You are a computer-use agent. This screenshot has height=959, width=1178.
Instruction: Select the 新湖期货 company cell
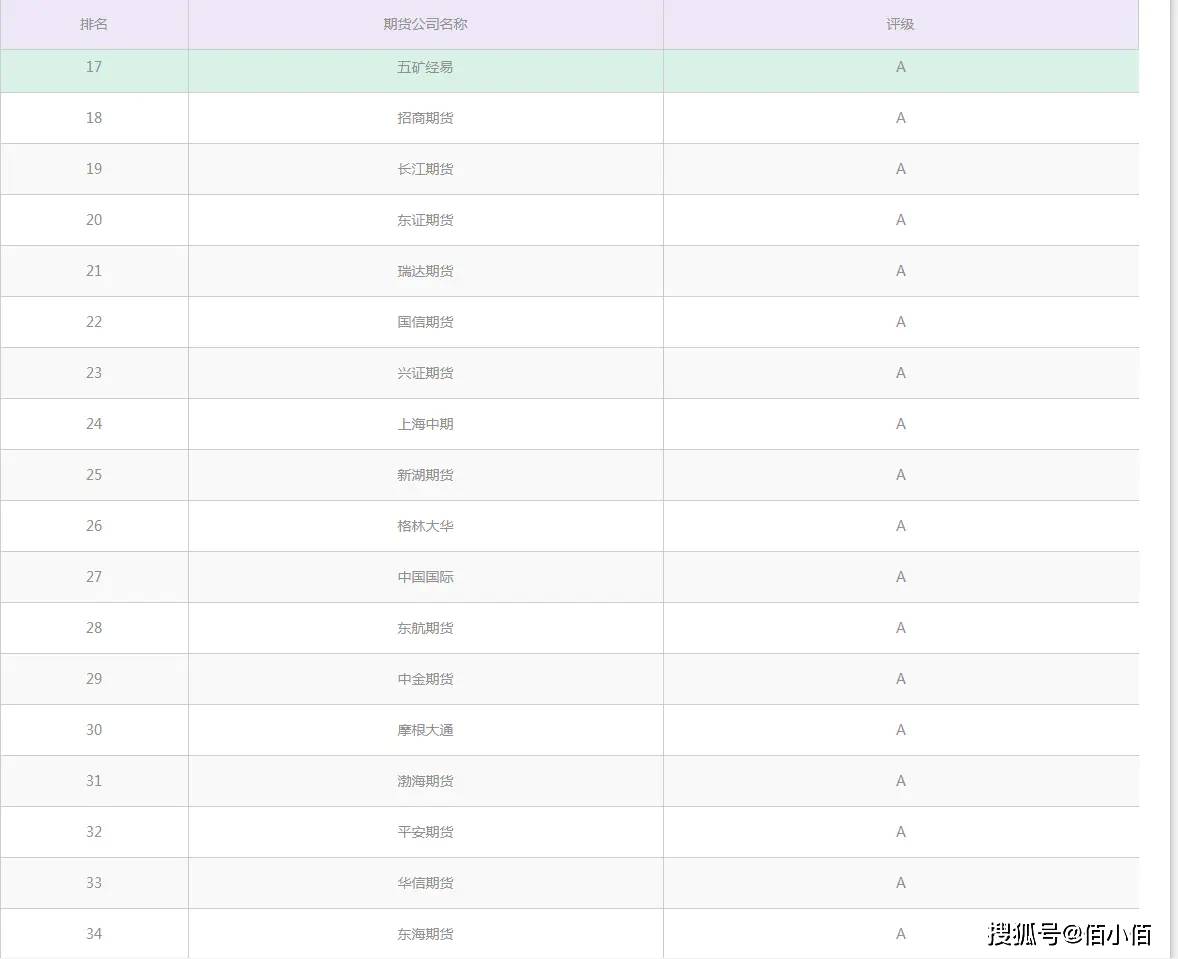point(425,476)
